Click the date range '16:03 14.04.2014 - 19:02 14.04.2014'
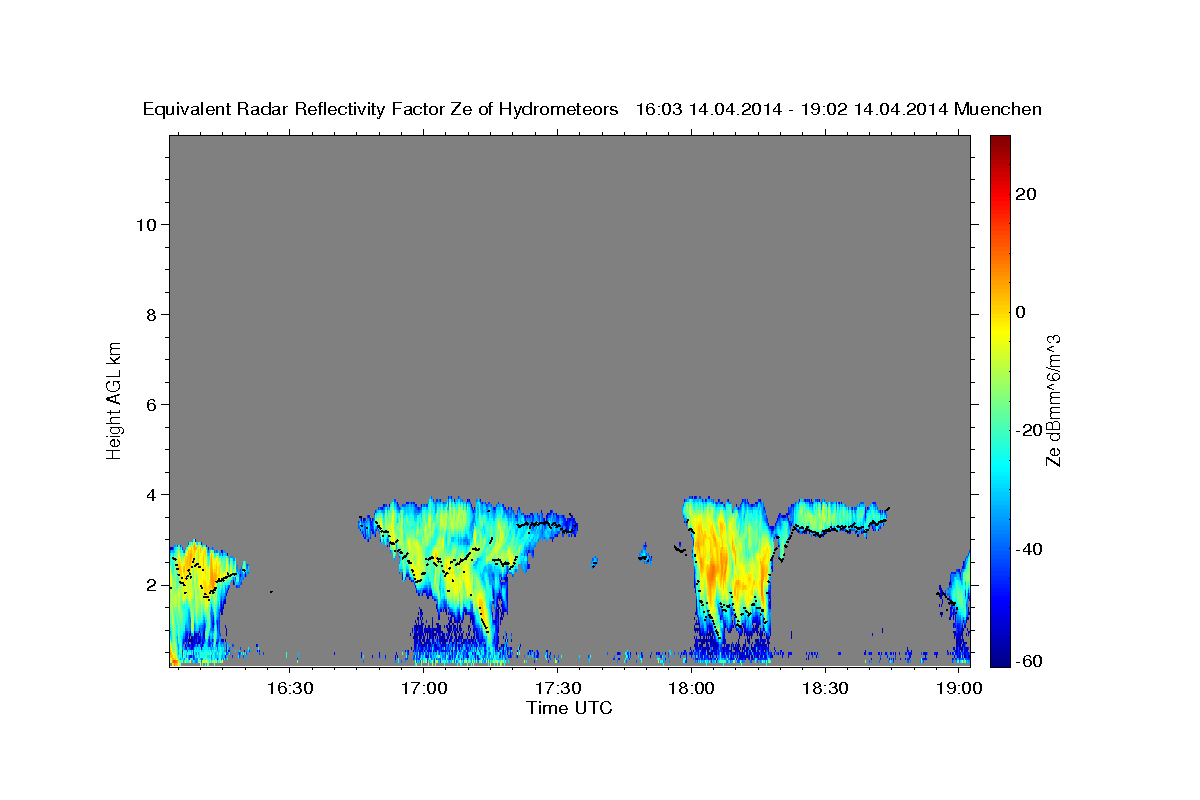This screenshot has height=800, width=1200. point(792,110)
